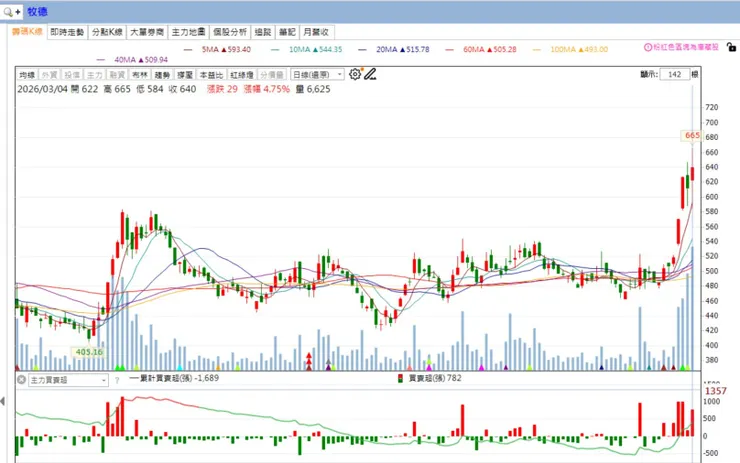Switch to the 追蹤 tab
This screenshot has width=740, height=463.
pos(262,32)
